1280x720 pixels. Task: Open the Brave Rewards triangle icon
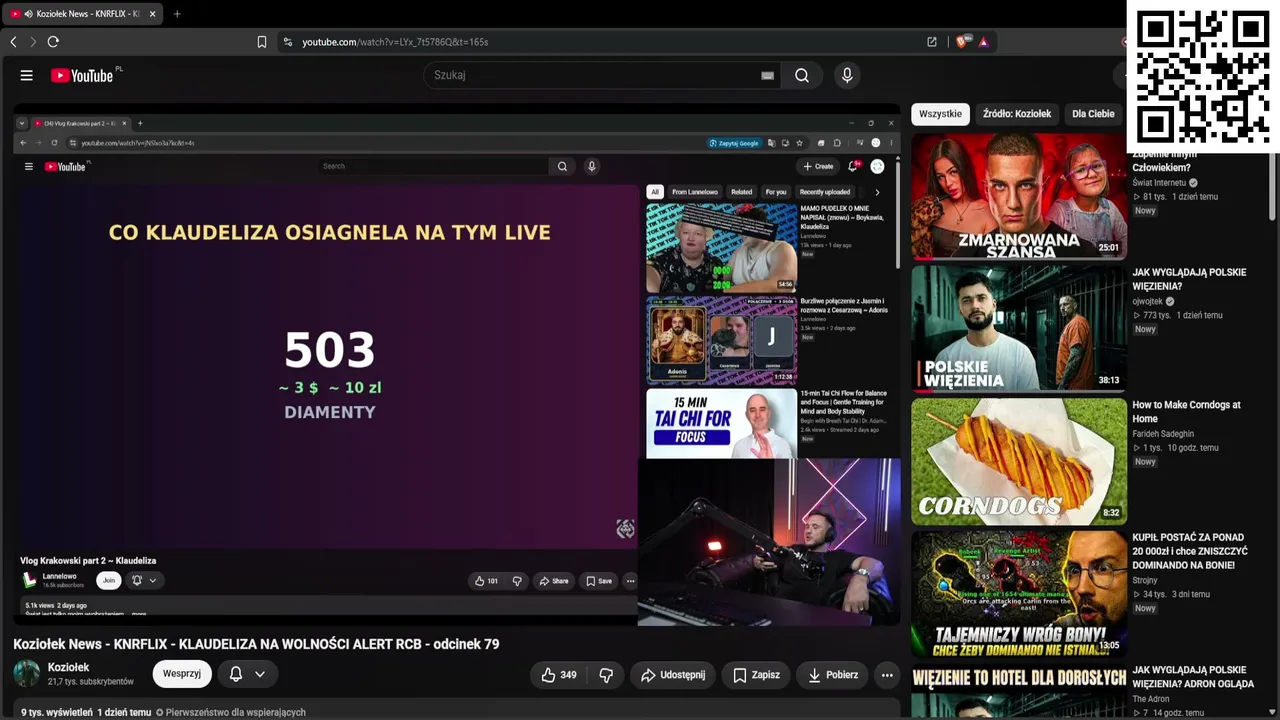point(984,42)
